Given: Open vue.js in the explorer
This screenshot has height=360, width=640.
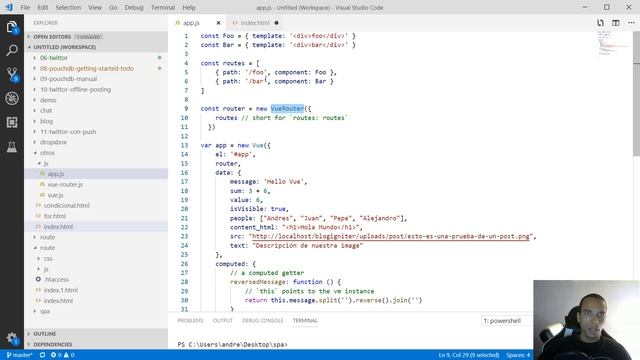Looking at the screenshot, I should tap(96, 195).
